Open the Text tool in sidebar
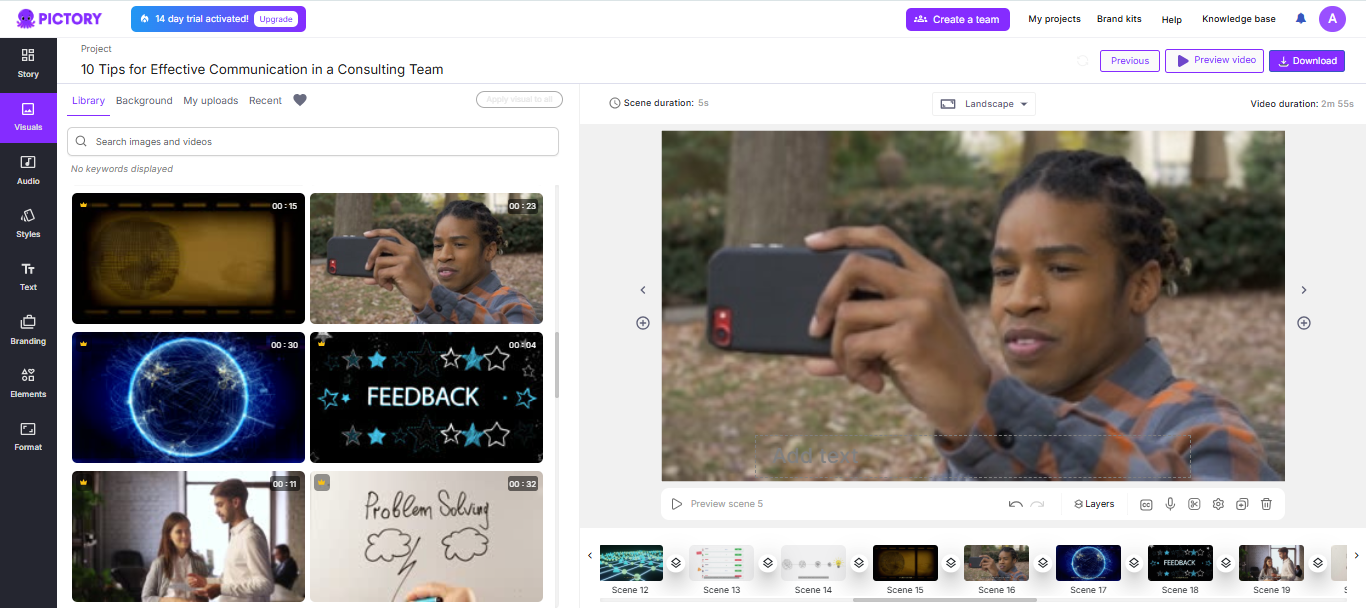The image size is (1366, 608). [x=28, y=277]
